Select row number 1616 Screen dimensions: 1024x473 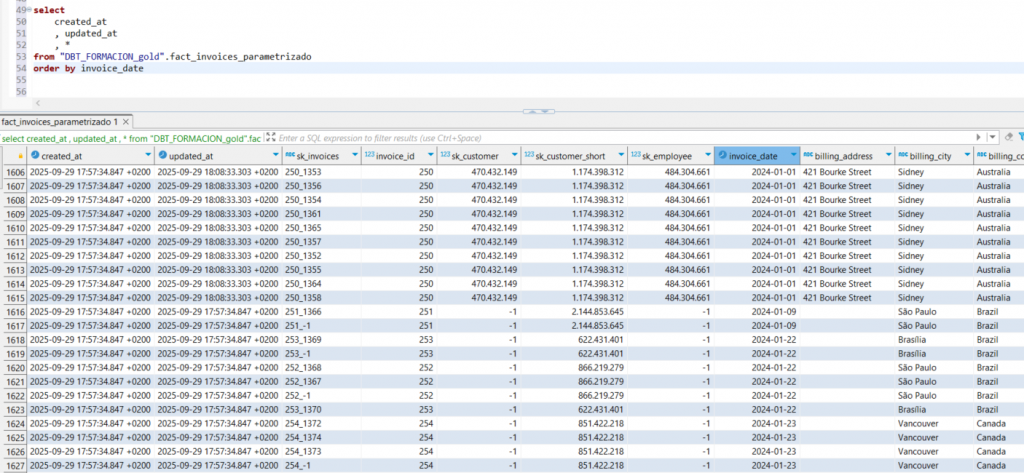pyautogui.click(x=13, y=312)
